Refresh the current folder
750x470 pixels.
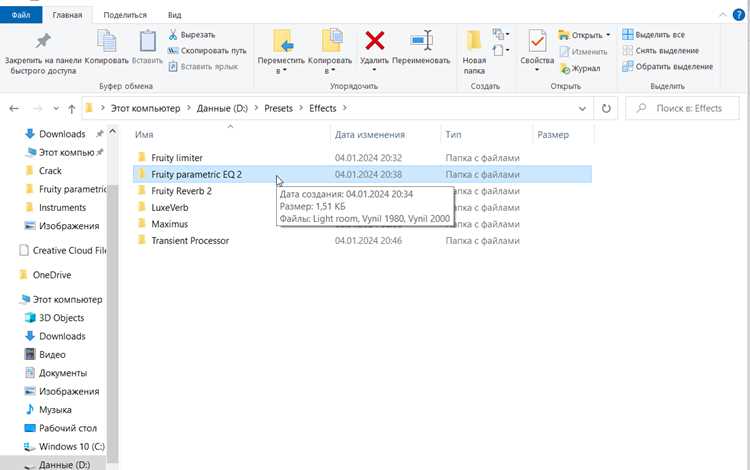click(606, 109)
